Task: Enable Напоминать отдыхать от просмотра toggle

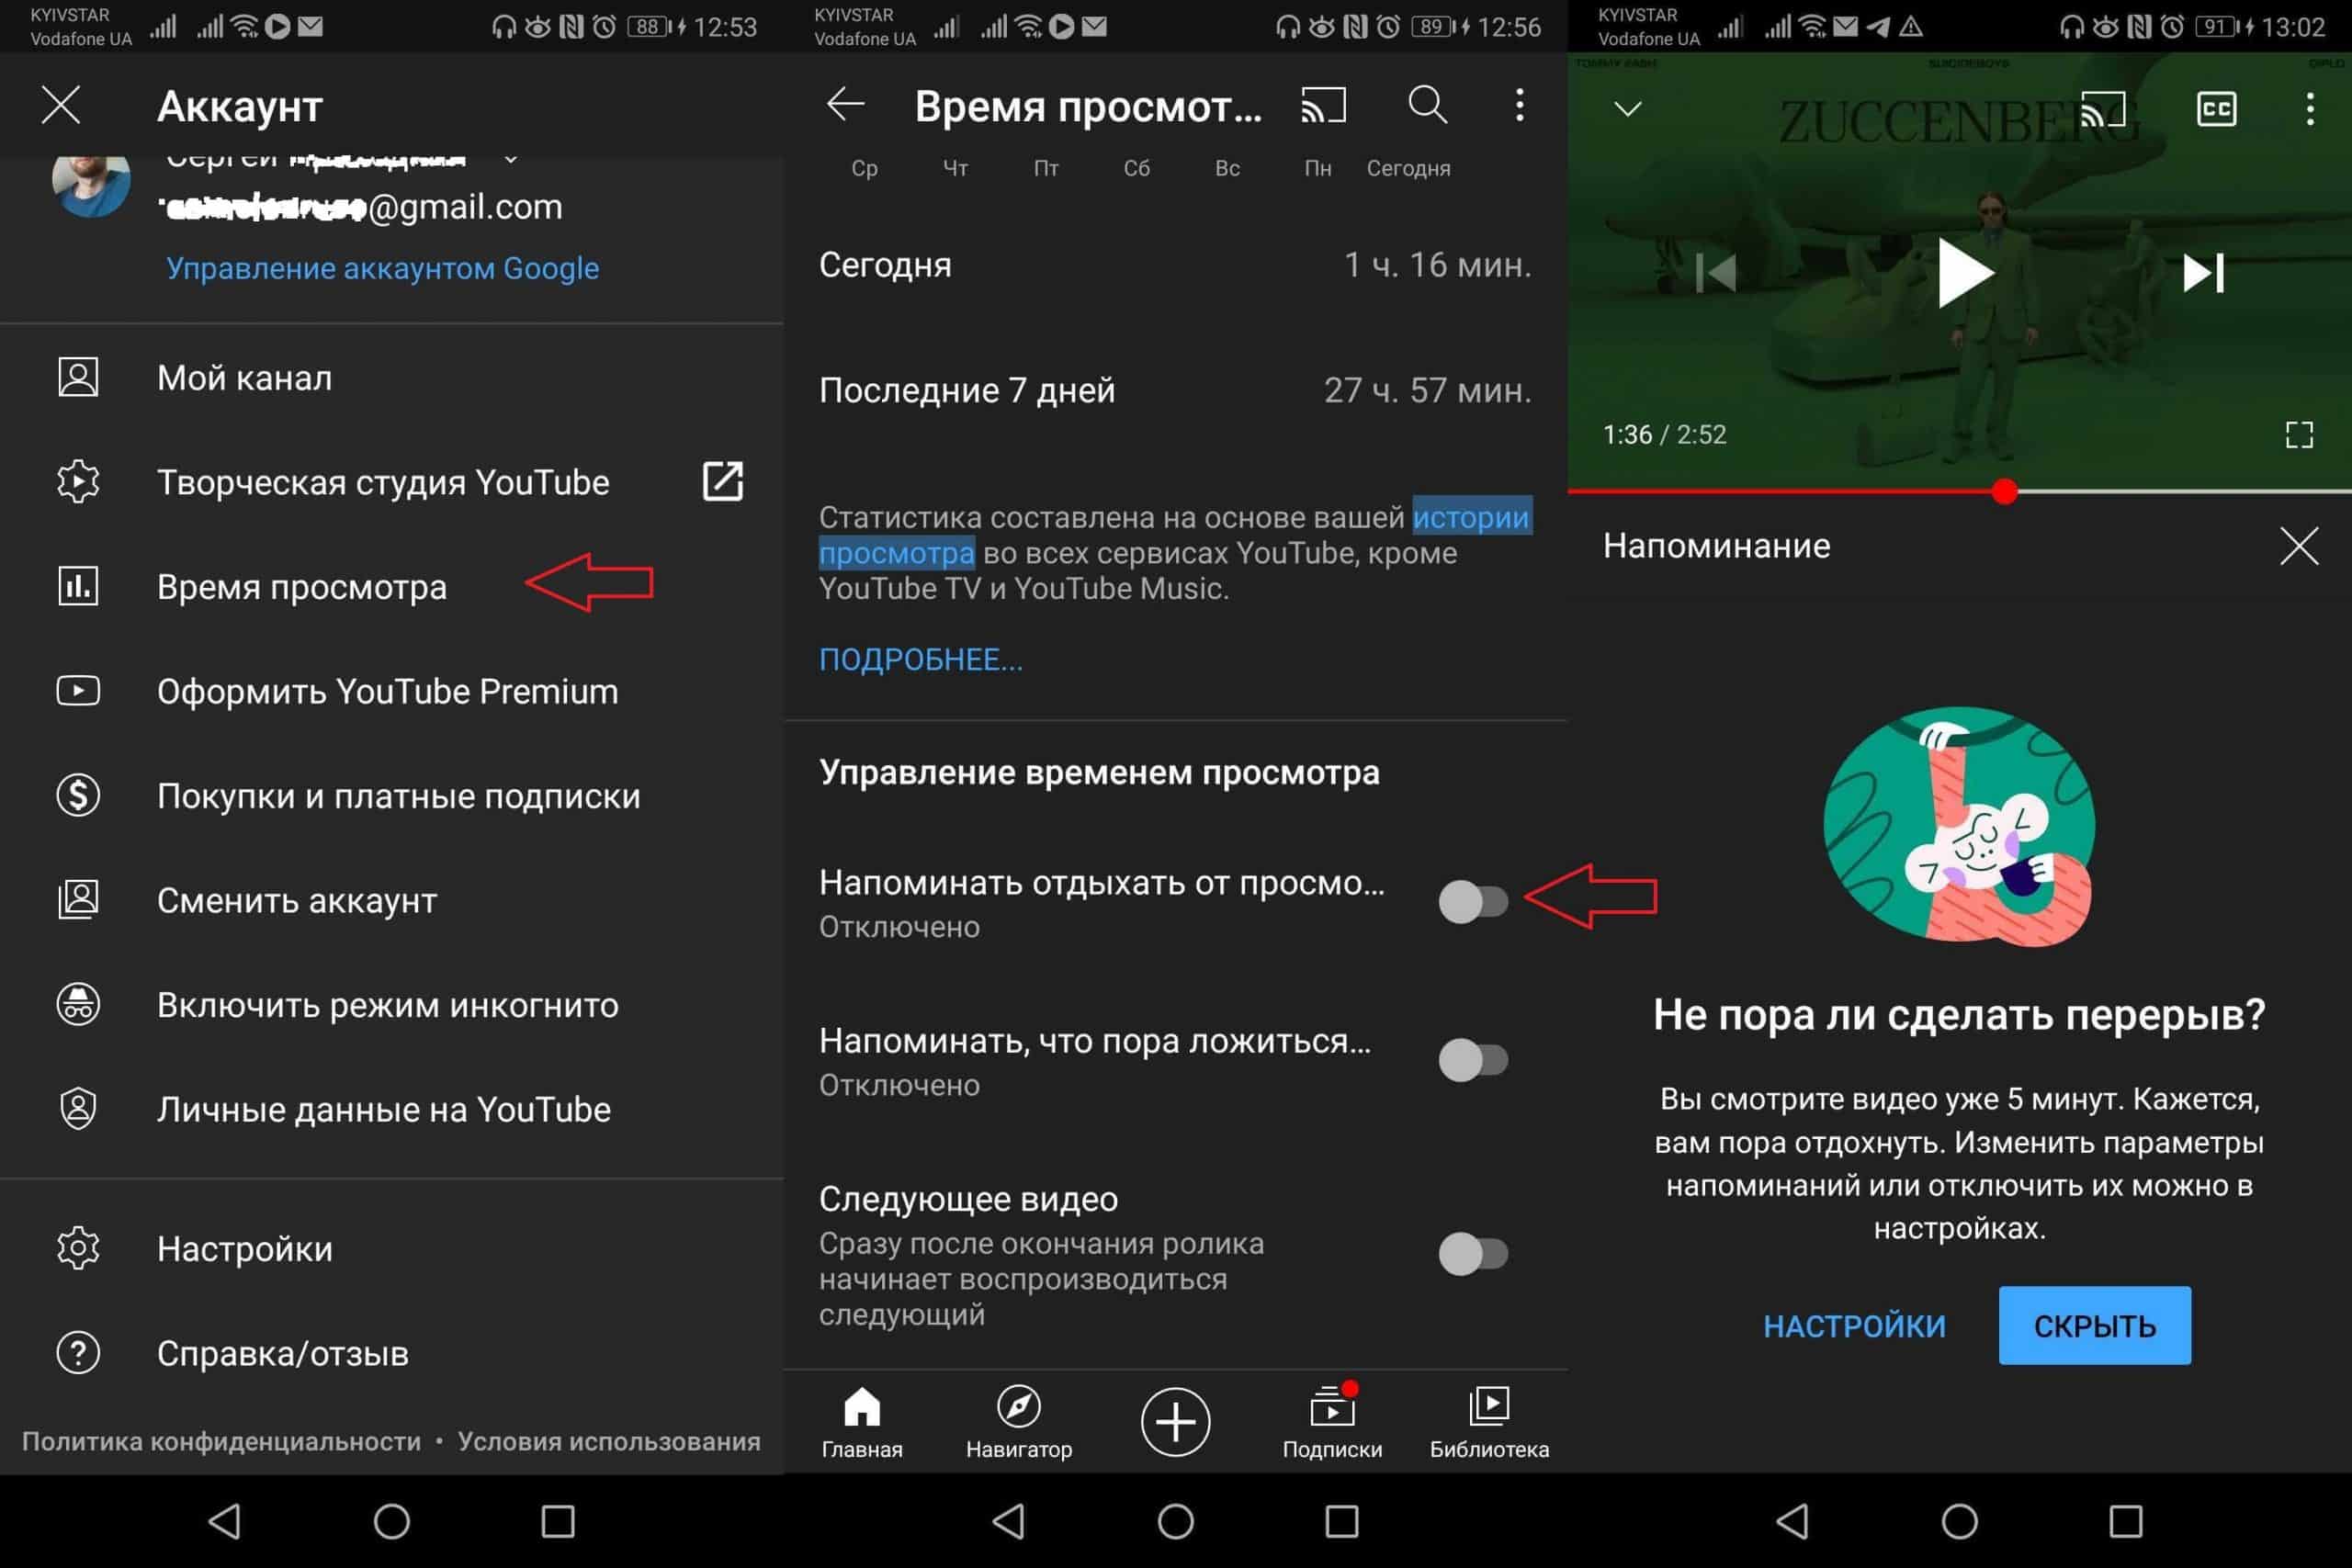Action: pos(1473,901)
